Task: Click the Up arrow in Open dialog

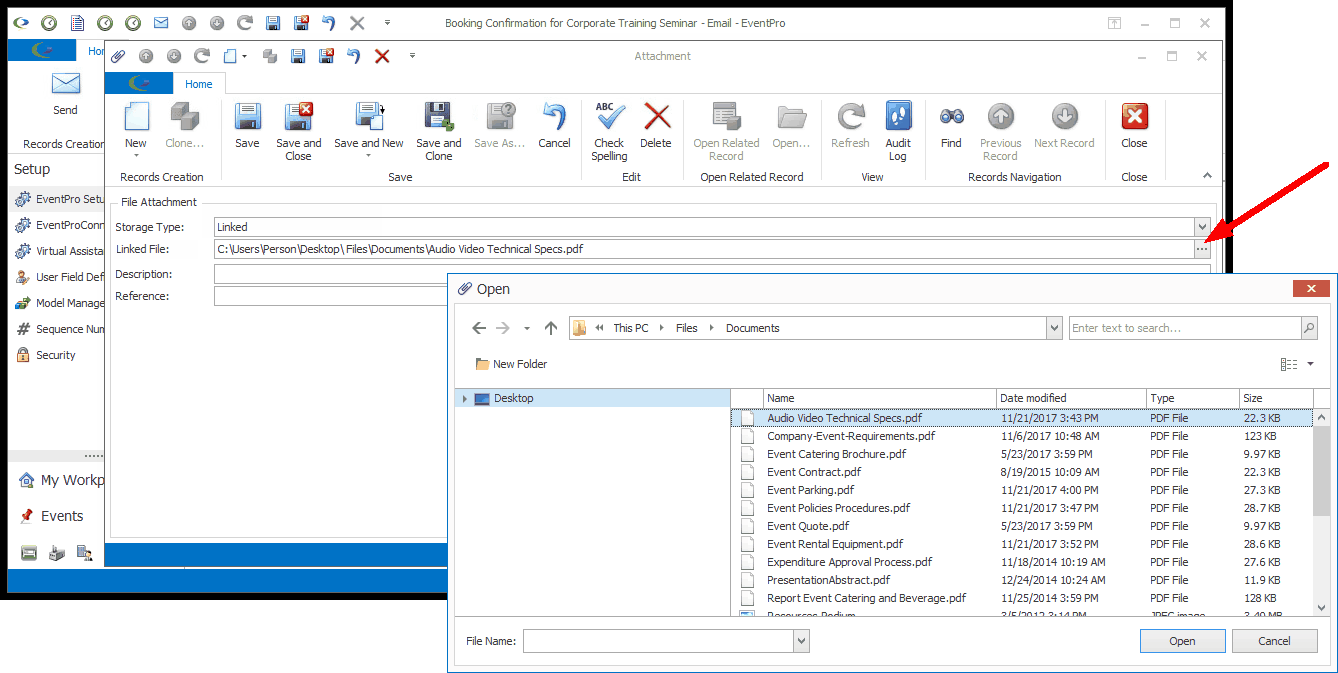Action: point(551,328)
